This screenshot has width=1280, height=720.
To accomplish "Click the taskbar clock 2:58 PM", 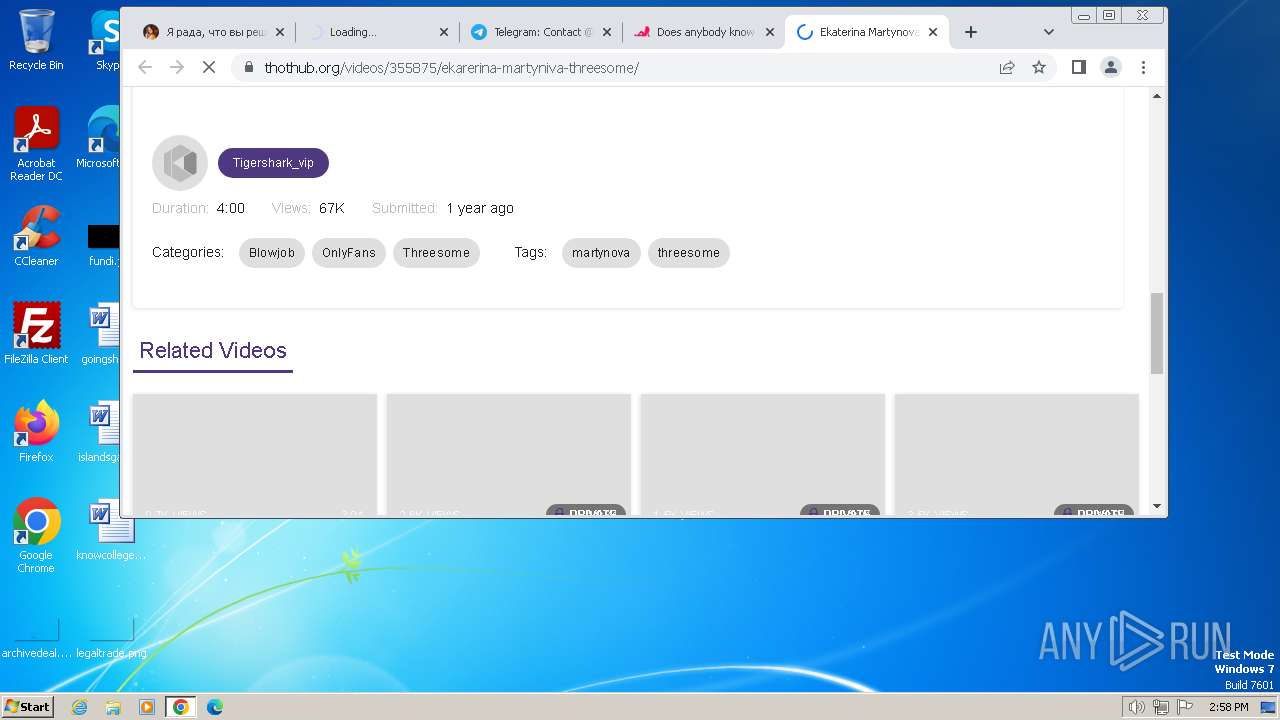I will coord(1228,707).
